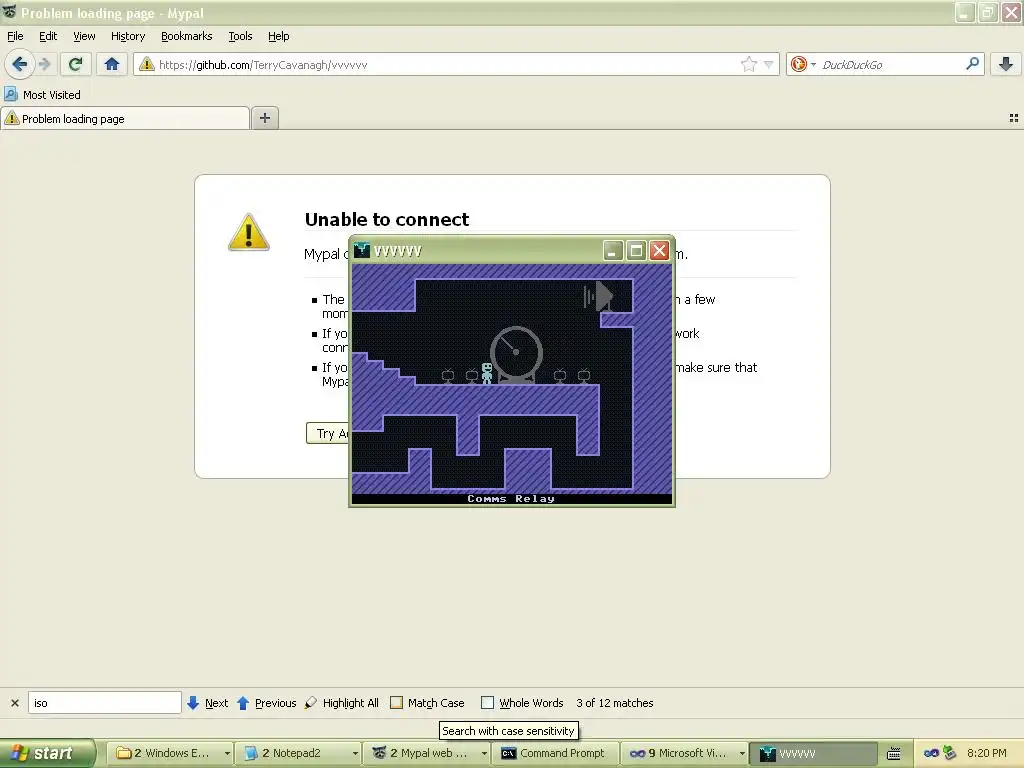Screen dimensions: 1024x768
Task: Click the forward arrow navigation button
Action: 44,64
